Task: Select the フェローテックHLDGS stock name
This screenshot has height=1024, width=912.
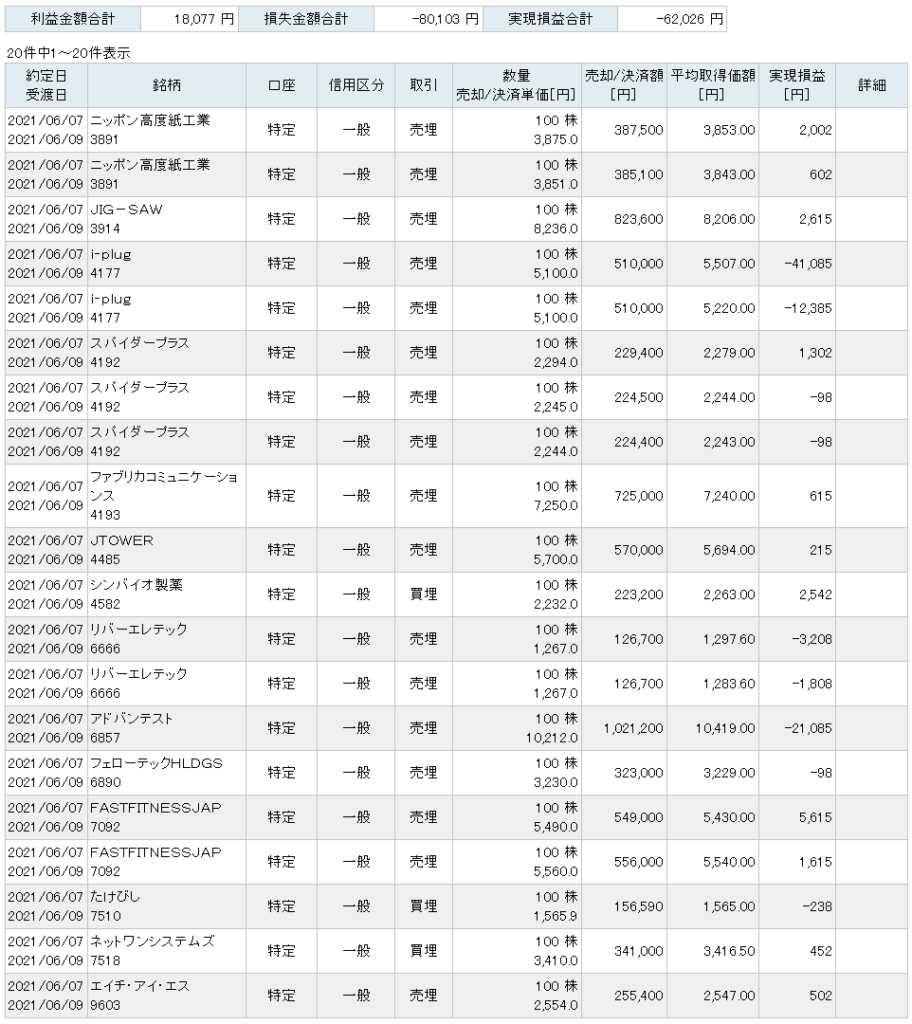Action: coord(156,763)
